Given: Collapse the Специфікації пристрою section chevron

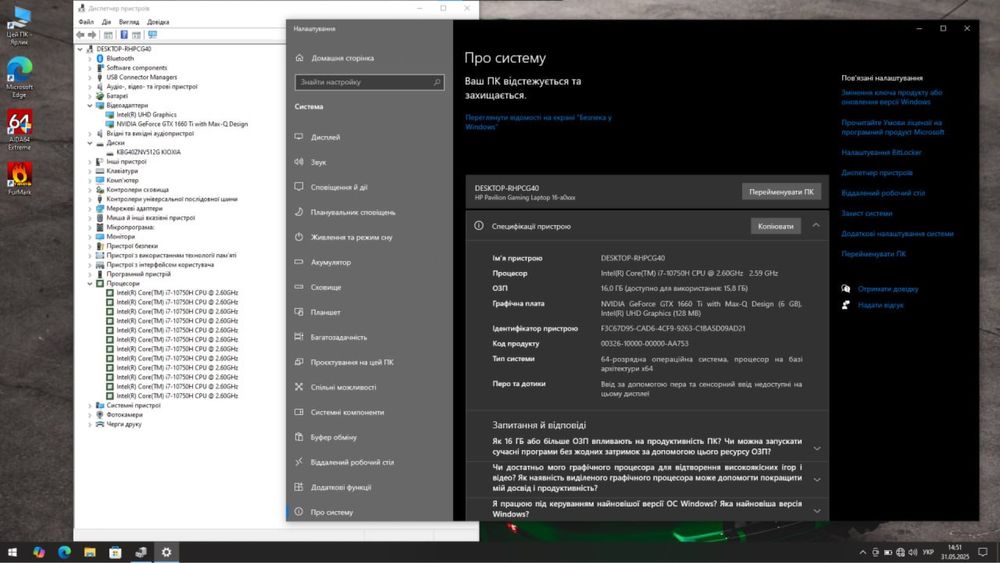Looking at the screenshot, I should point(816,226).
